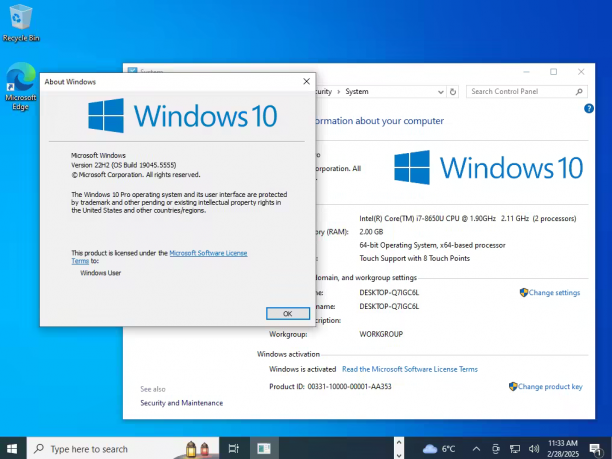
Task: Click 'Windows is activated' status text
Action: pyautogui.click(x=302, y=369)
